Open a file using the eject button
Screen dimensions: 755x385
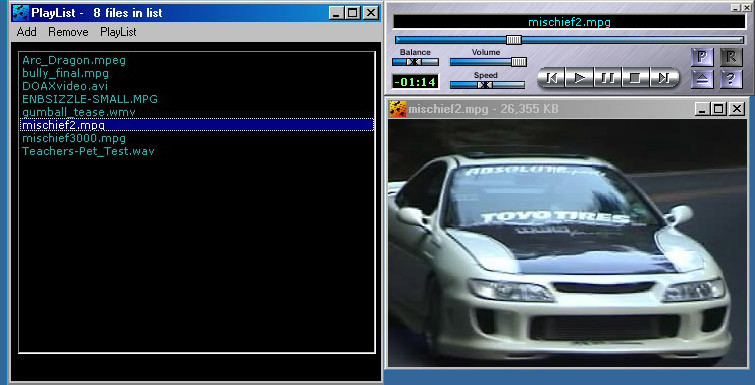[702, 79]
